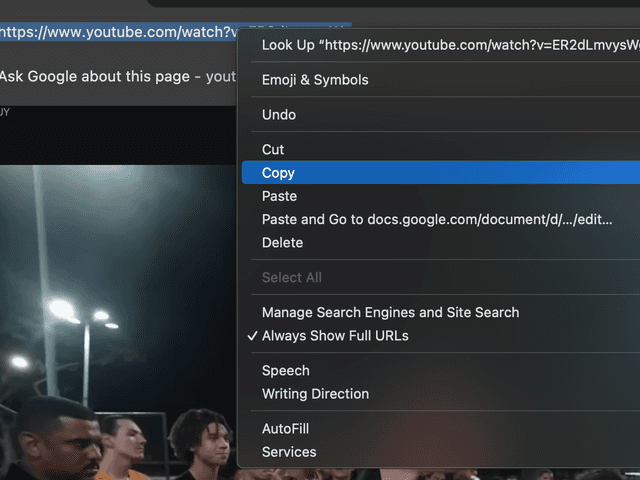640x480 pixels.
Task: Expand the AutoFill submenu
Action: coord(441,429)
